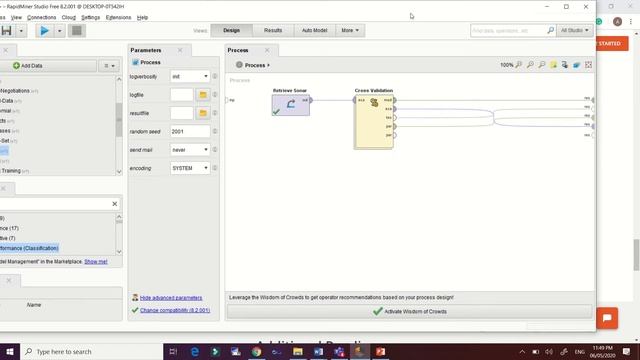Switch to the Design view
The width and height of the screenshot is (640, 360).
[x=231, y=30]
